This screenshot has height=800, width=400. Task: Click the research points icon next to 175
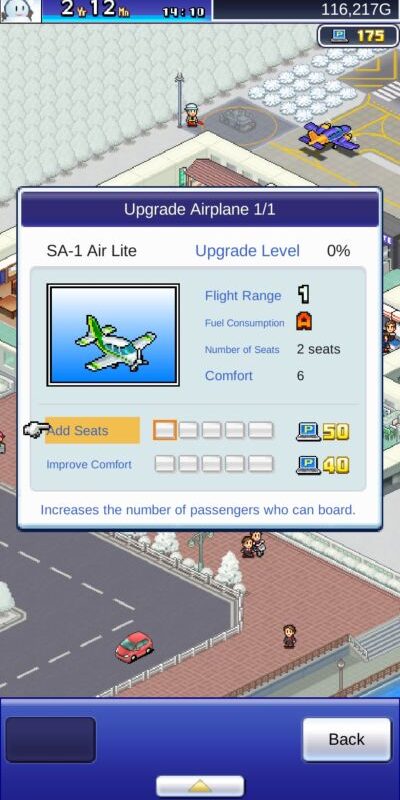coord(339,36)
